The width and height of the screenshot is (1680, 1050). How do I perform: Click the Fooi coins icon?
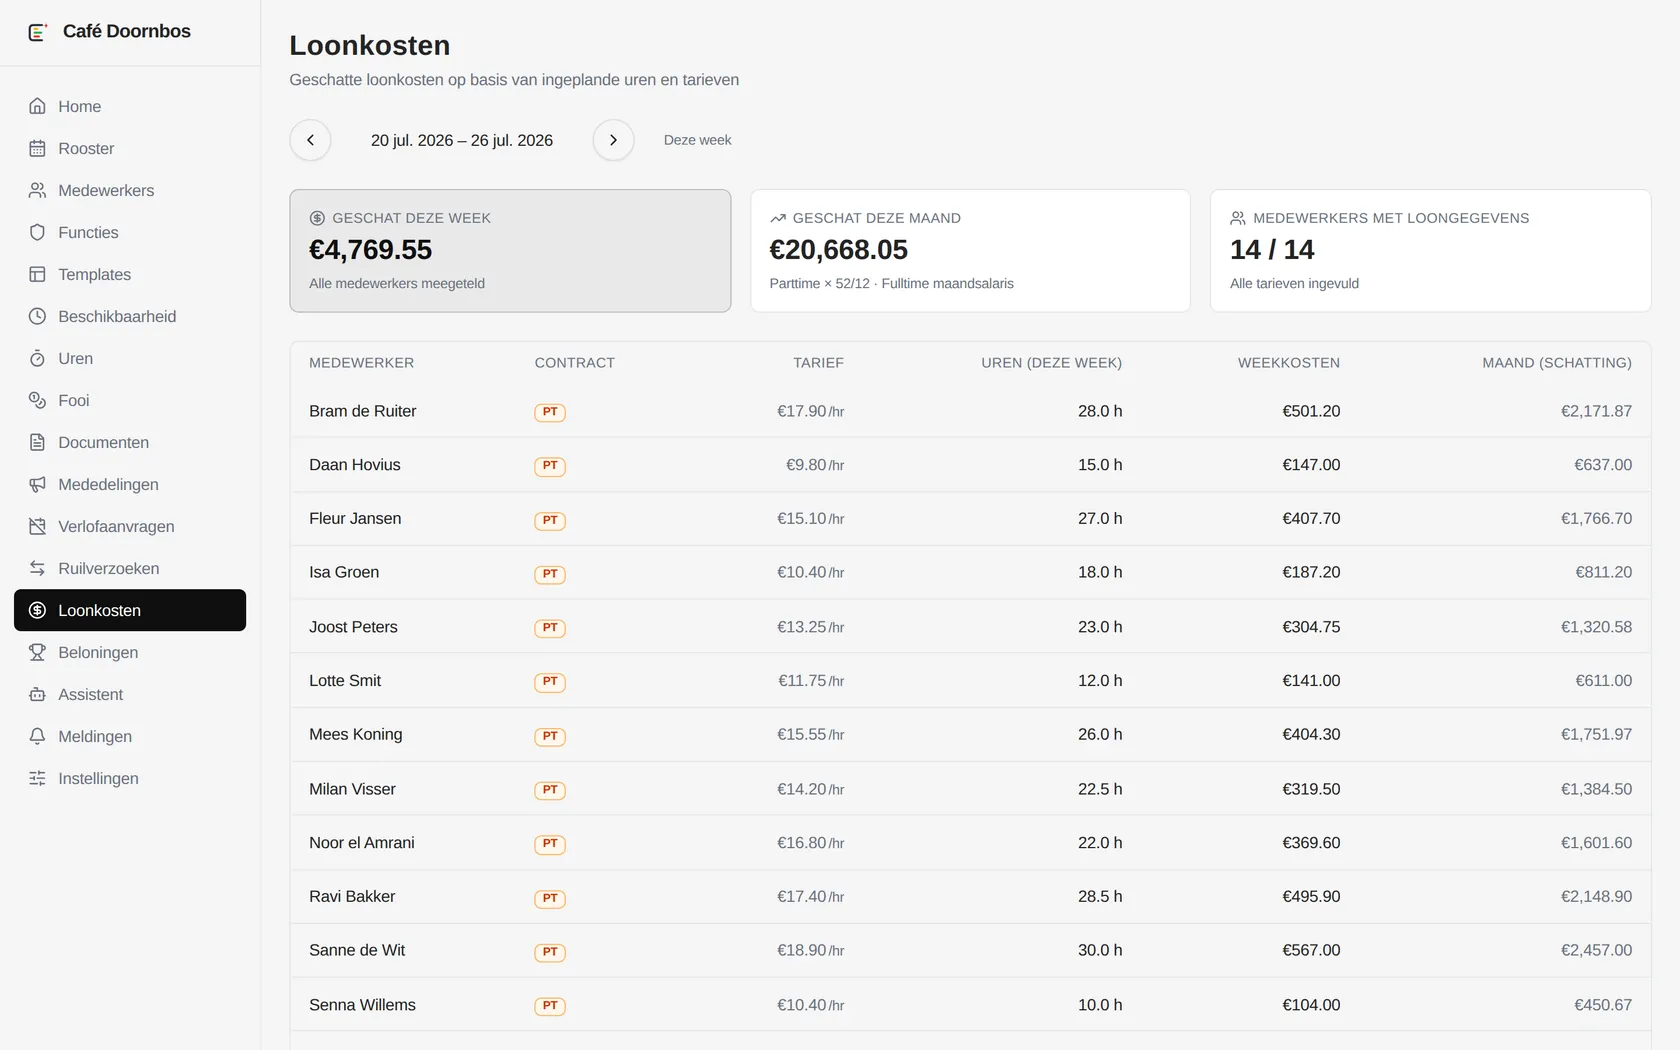(x=37, y=400)
